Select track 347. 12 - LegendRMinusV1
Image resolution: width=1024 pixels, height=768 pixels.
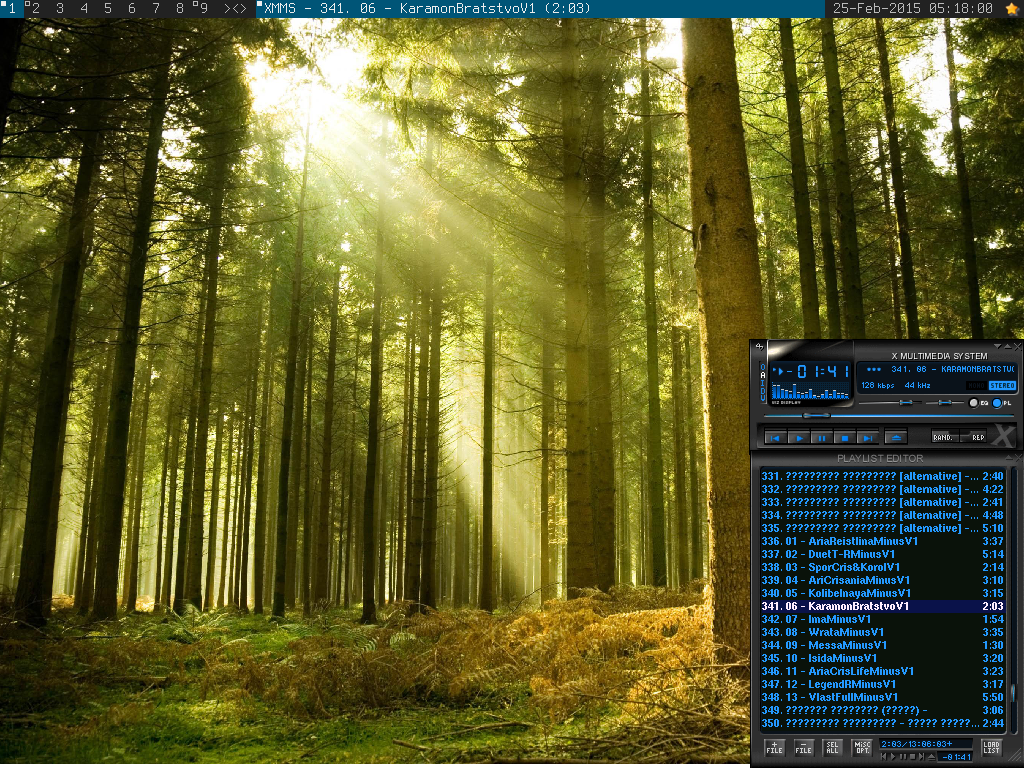click(x=882, y=684)
